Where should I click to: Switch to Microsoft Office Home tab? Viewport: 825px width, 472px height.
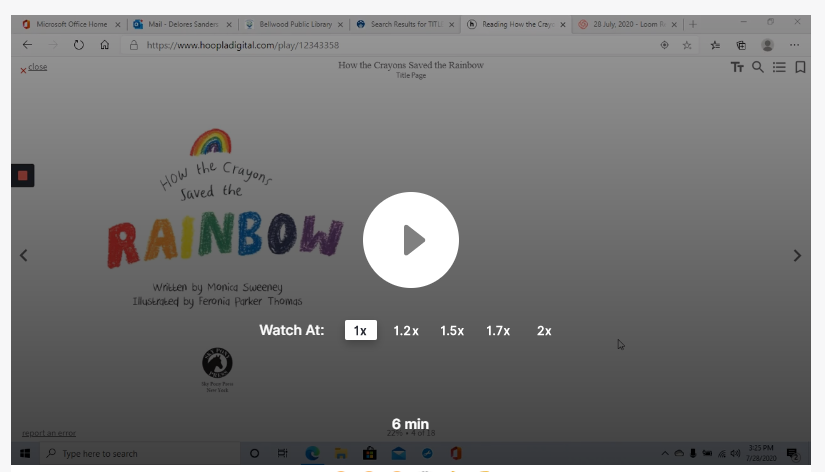(72, 24)
